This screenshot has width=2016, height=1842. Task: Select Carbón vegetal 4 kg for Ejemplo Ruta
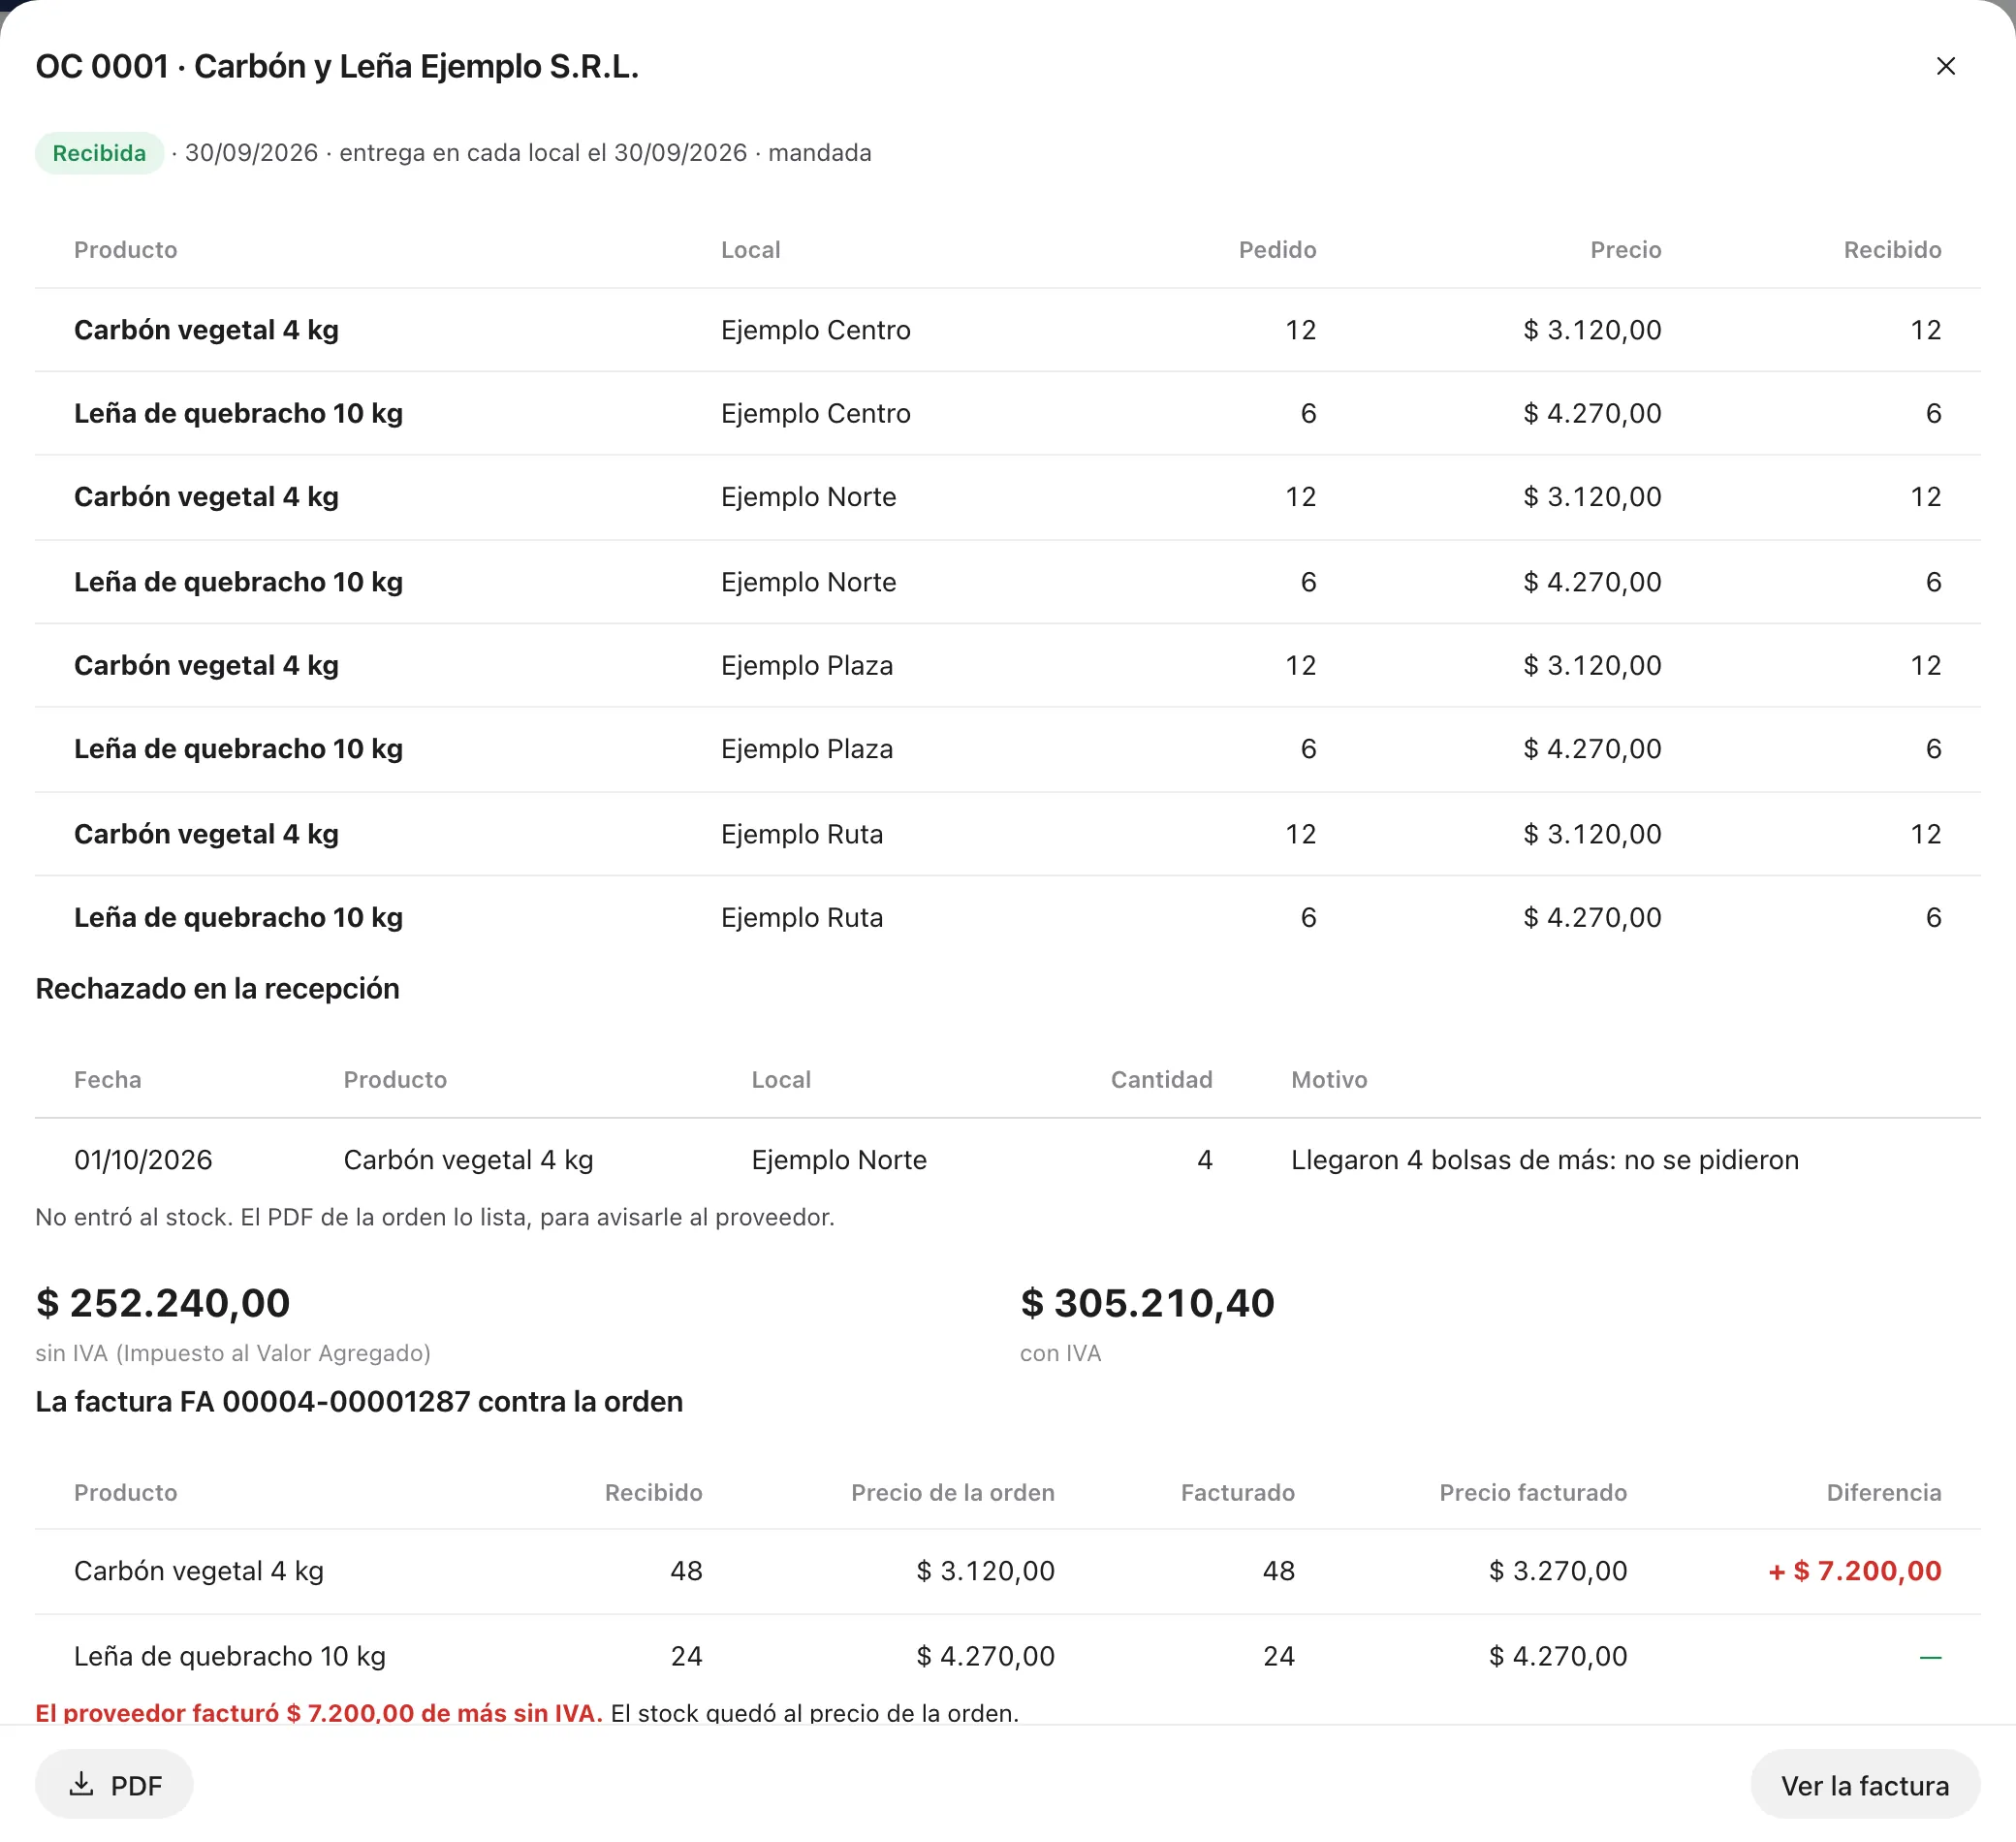coord(1007,834)
